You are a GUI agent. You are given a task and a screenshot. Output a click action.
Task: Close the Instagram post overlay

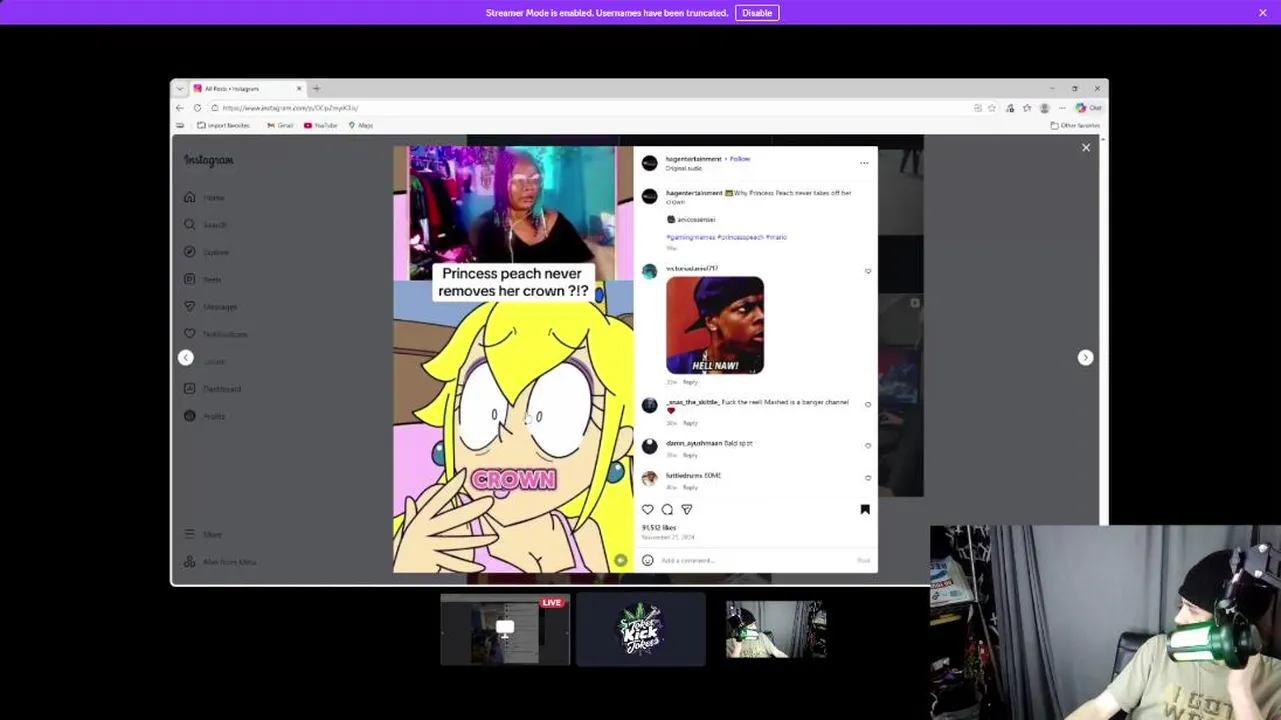1086,148
